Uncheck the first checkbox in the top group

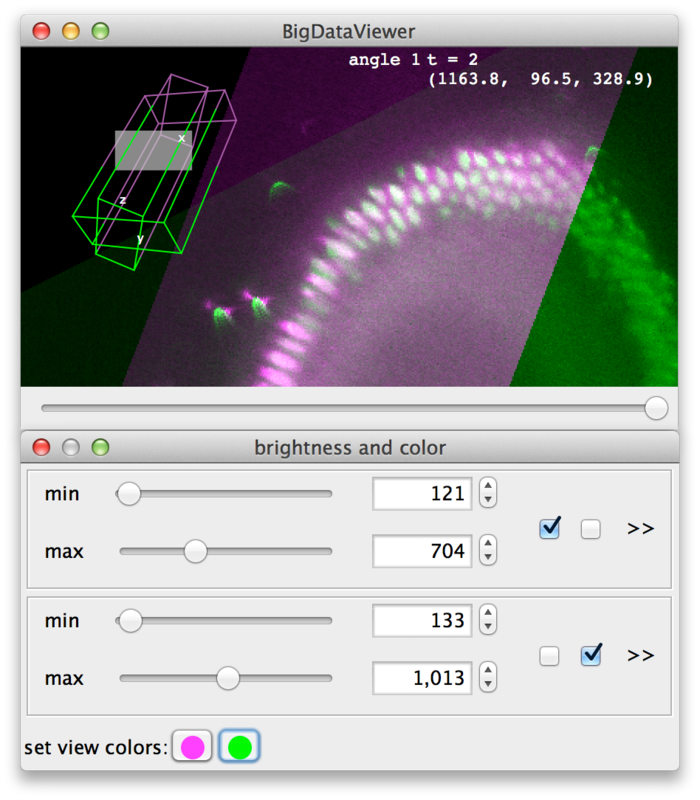coord(549,528)
